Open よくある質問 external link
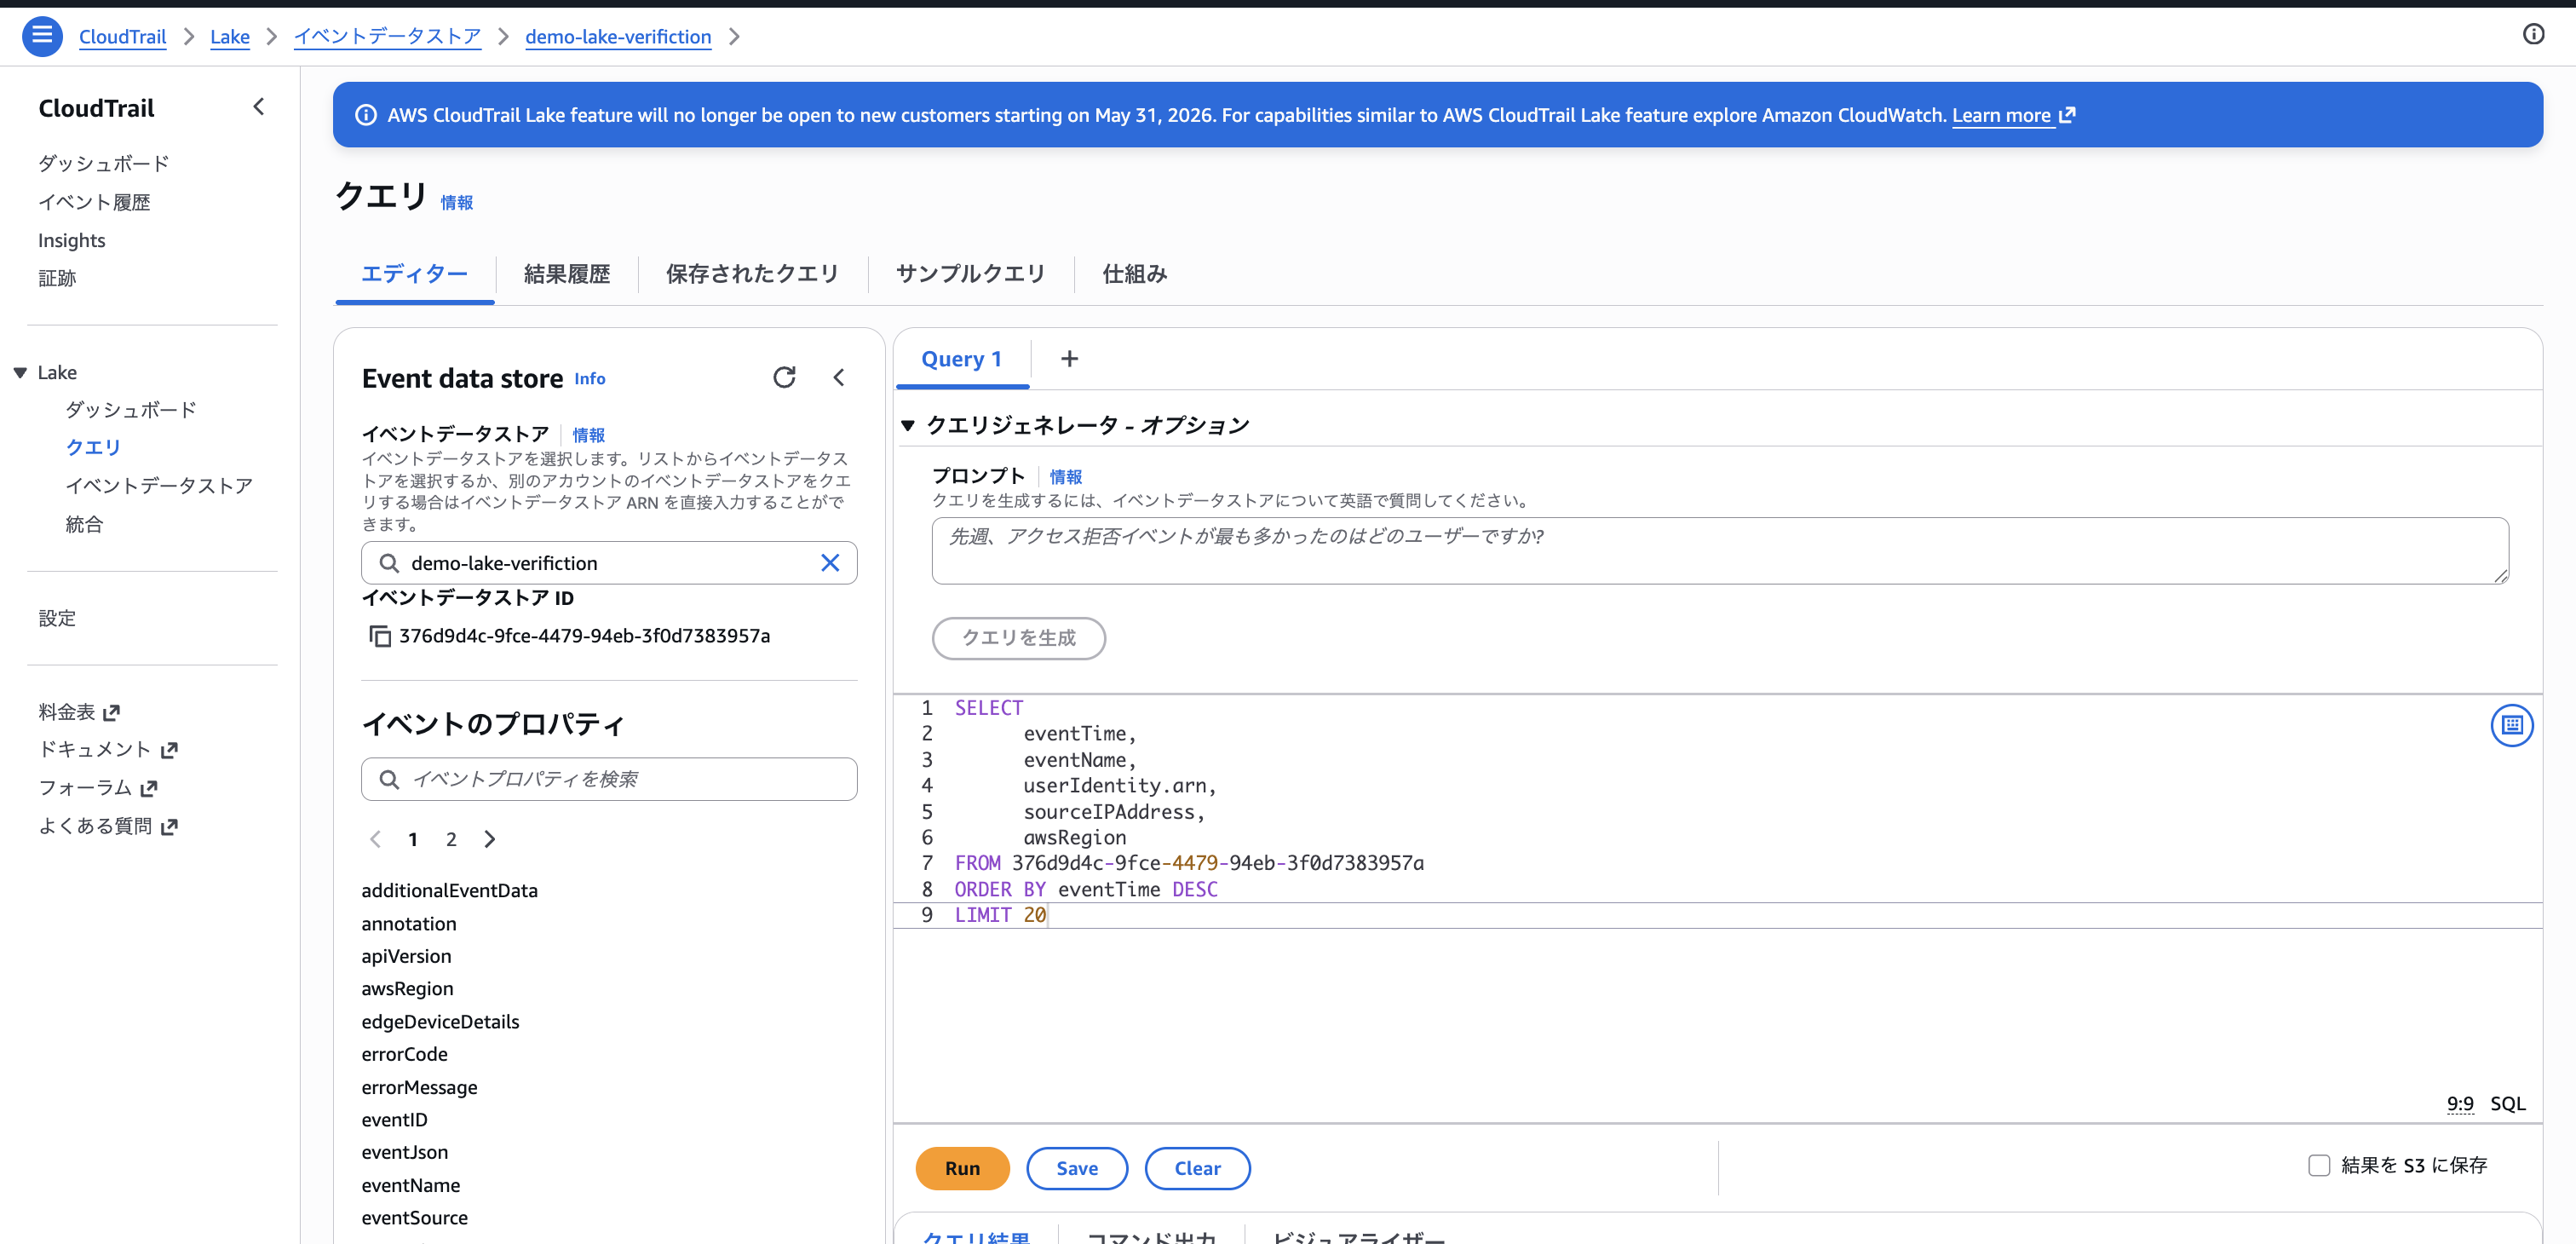Image resolution: width=2576 pixels, height=1244 pixels. (x=108, y=826)
